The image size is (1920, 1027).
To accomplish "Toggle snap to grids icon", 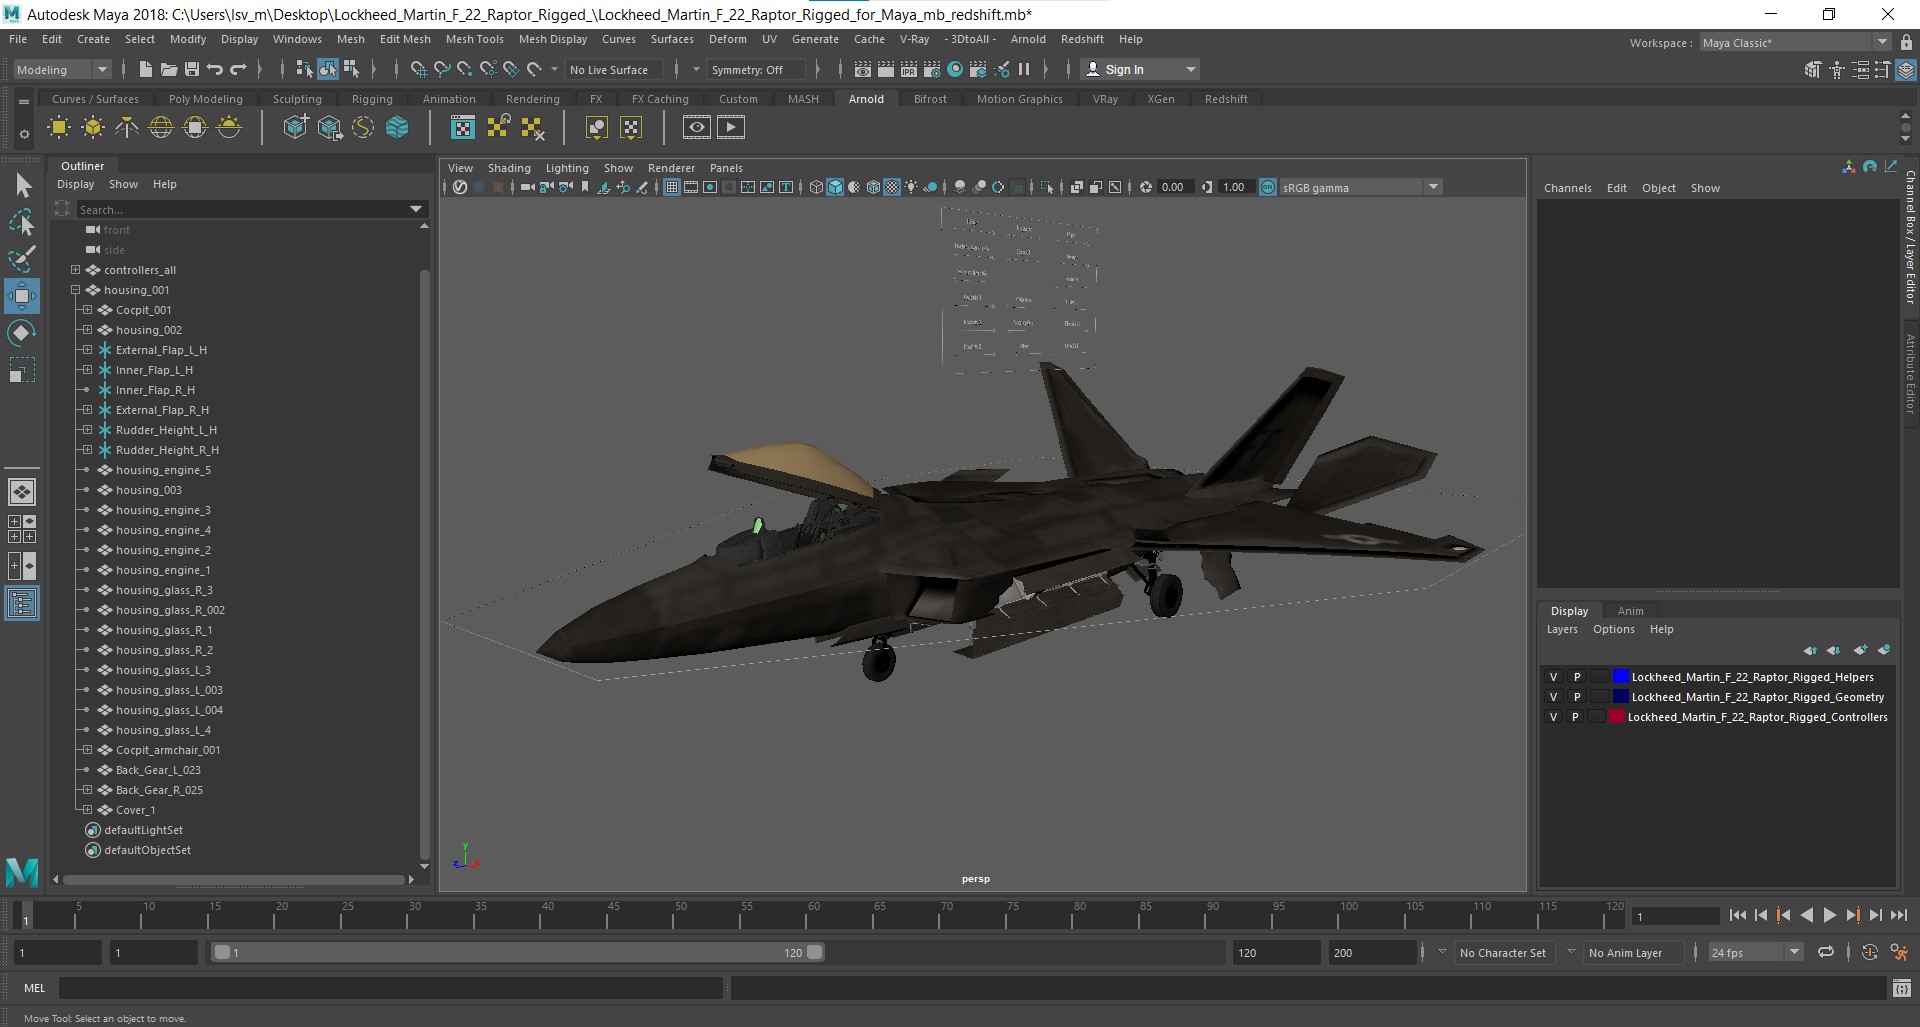I will point(418,69).
